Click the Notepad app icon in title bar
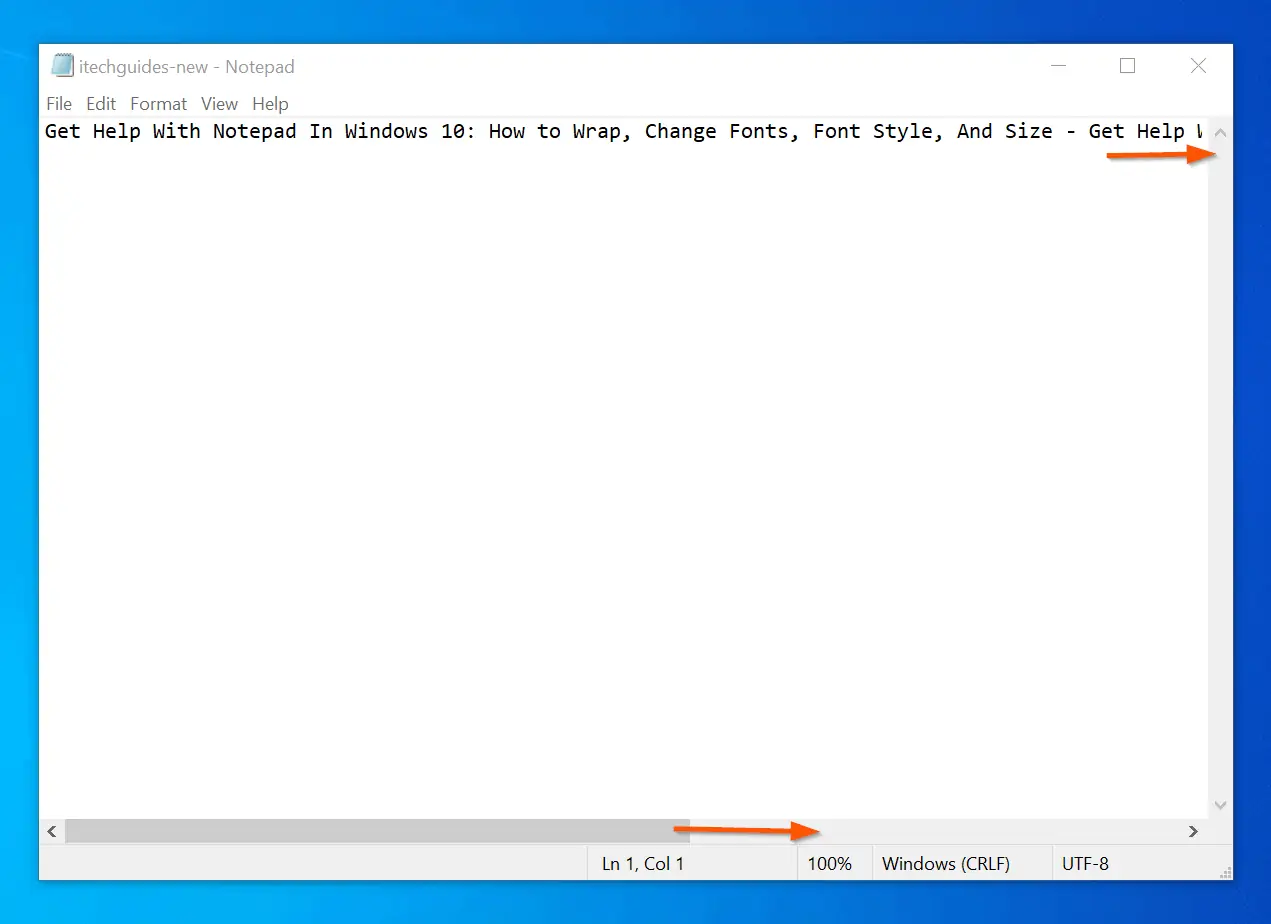Viewport: 1271px width, 924px height. click(62, 66)
